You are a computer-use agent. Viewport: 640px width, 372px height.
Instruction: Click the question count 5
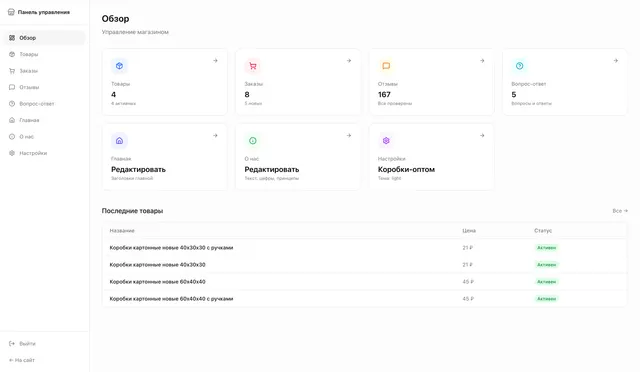click(514, 94)
